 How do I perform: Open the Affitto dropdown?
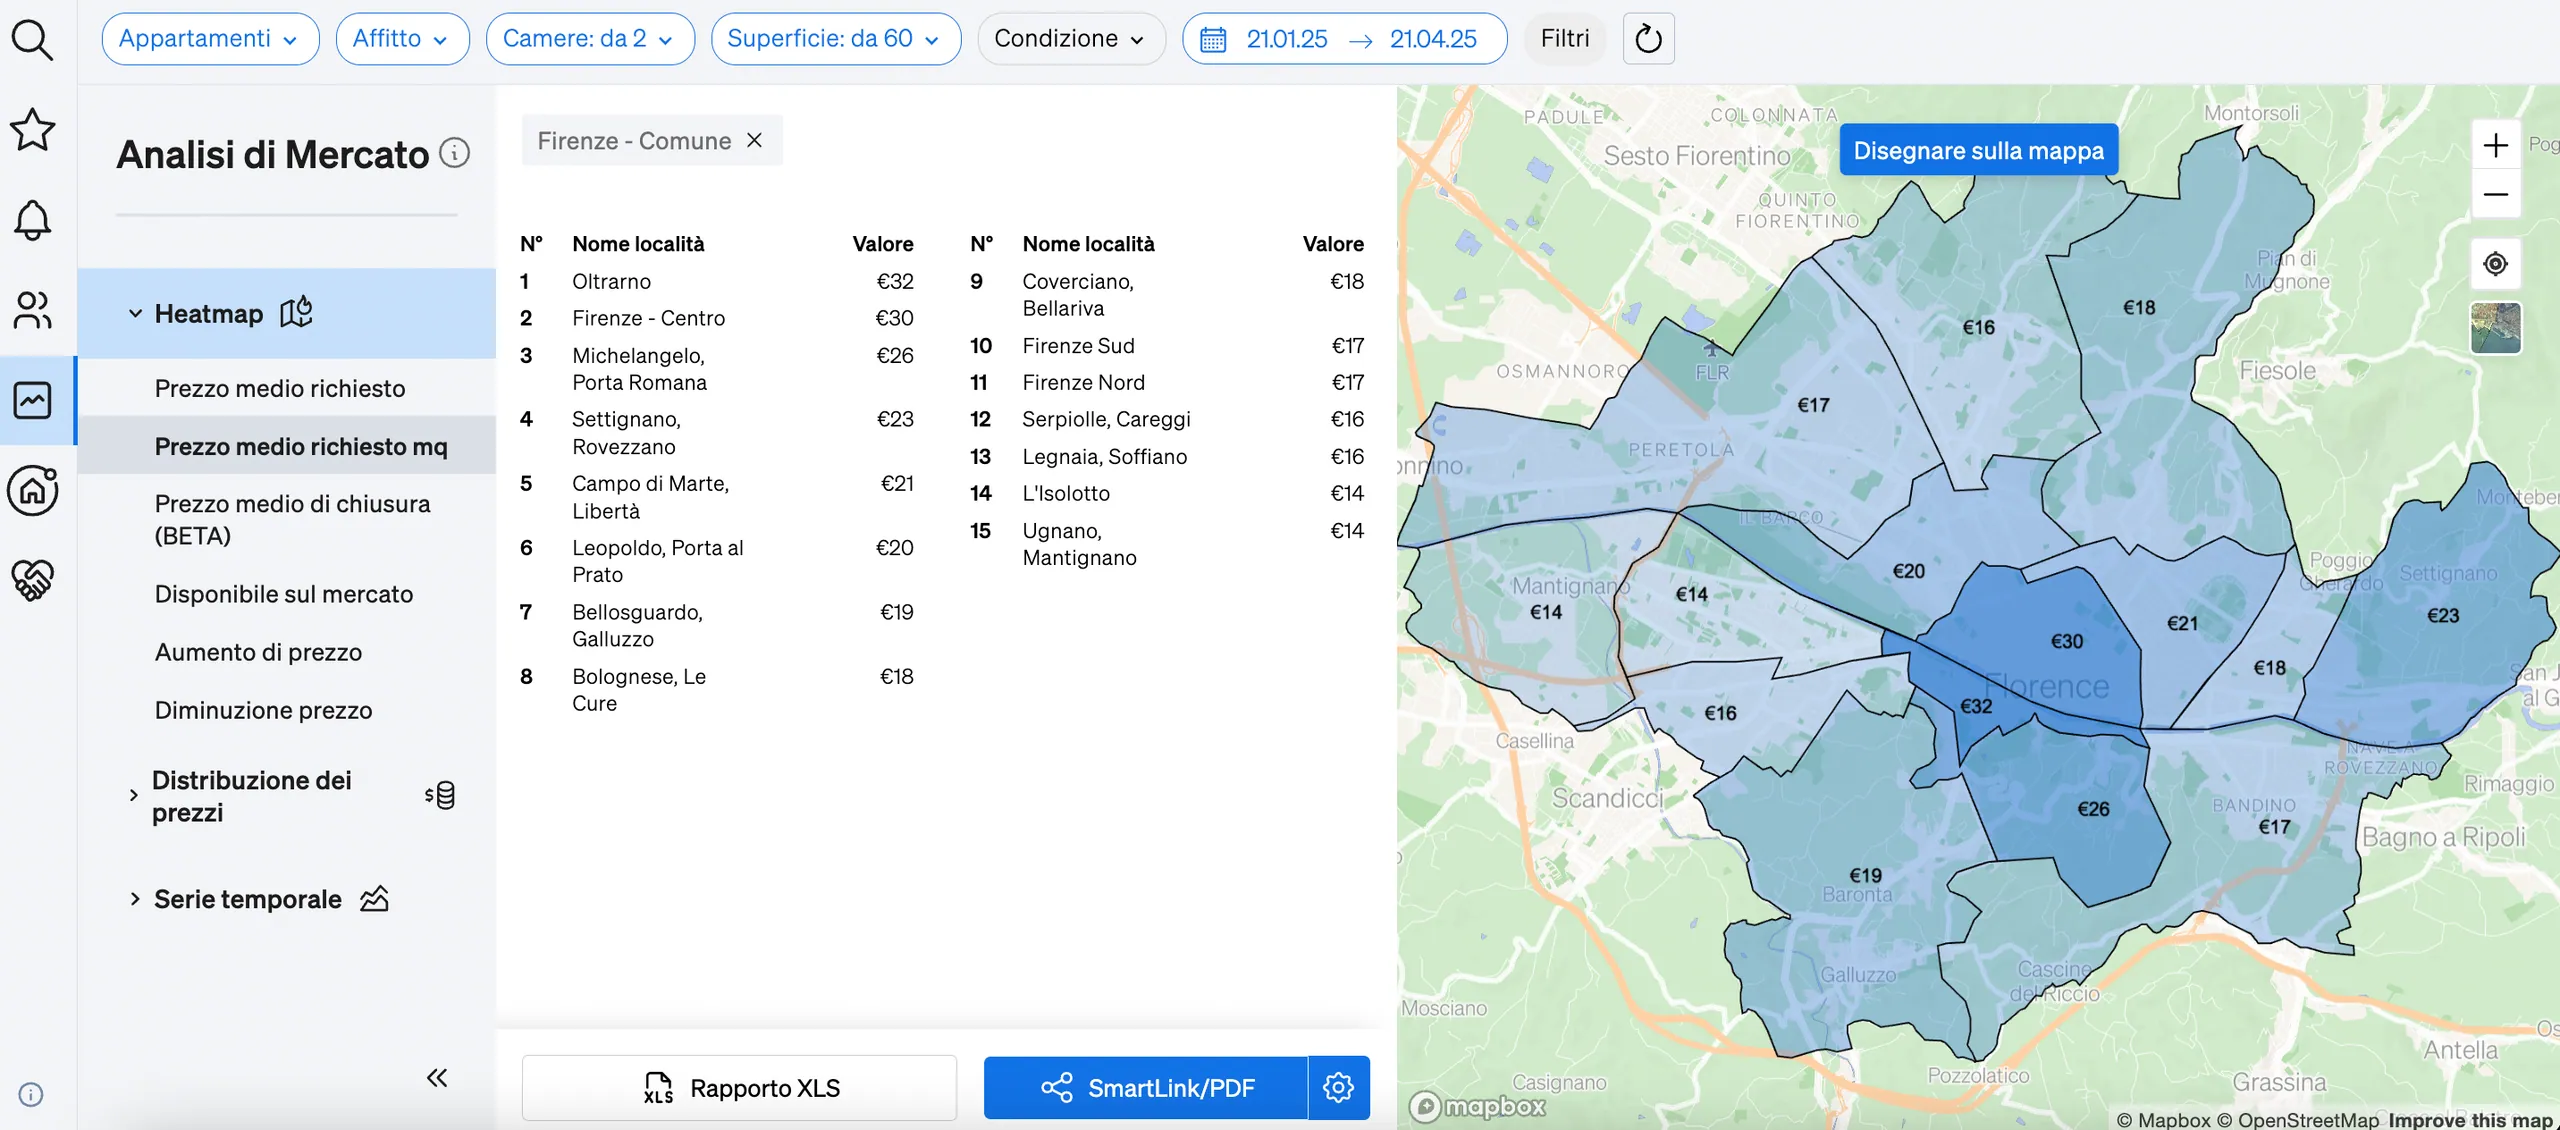click(402, 39)
